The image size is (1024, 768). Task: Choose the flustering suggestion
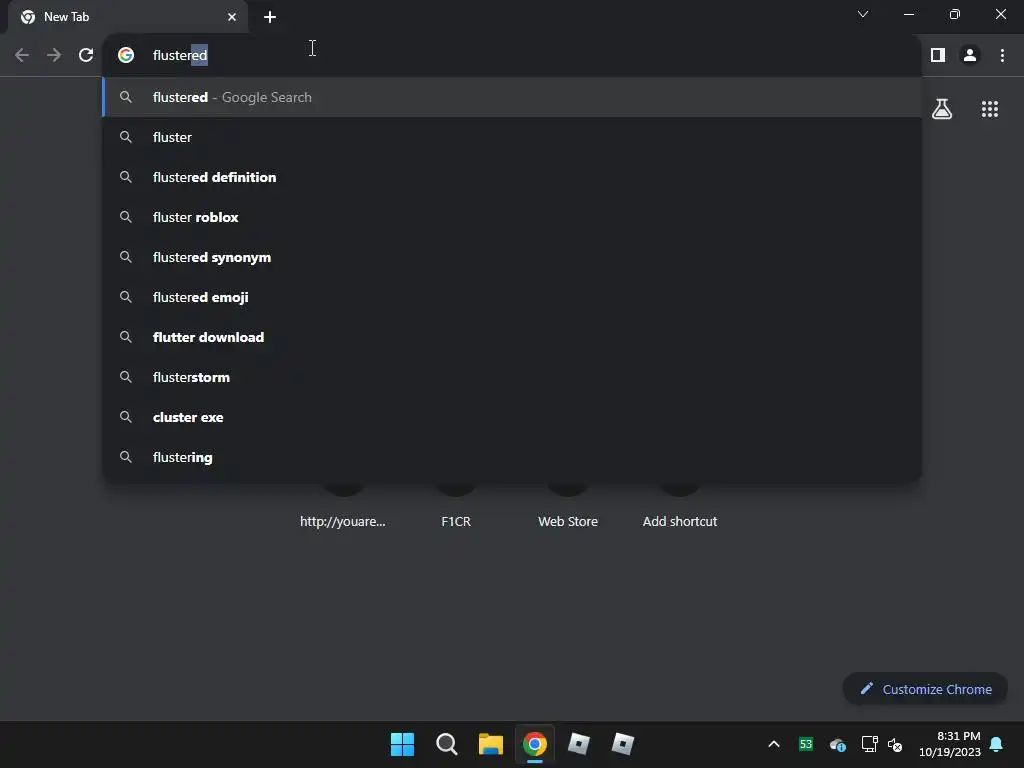click(513, 457)
